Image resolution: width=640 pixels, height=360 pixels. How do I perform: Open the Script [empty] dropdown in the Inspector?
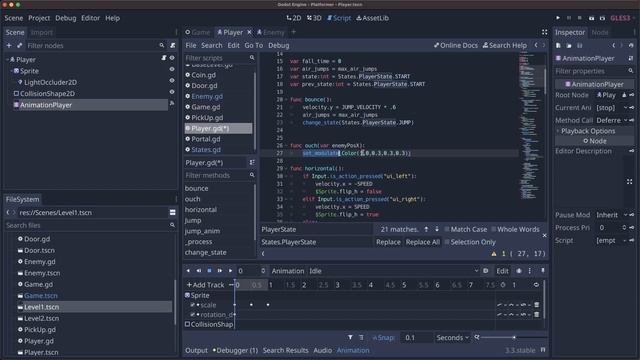tap(611, 240)
